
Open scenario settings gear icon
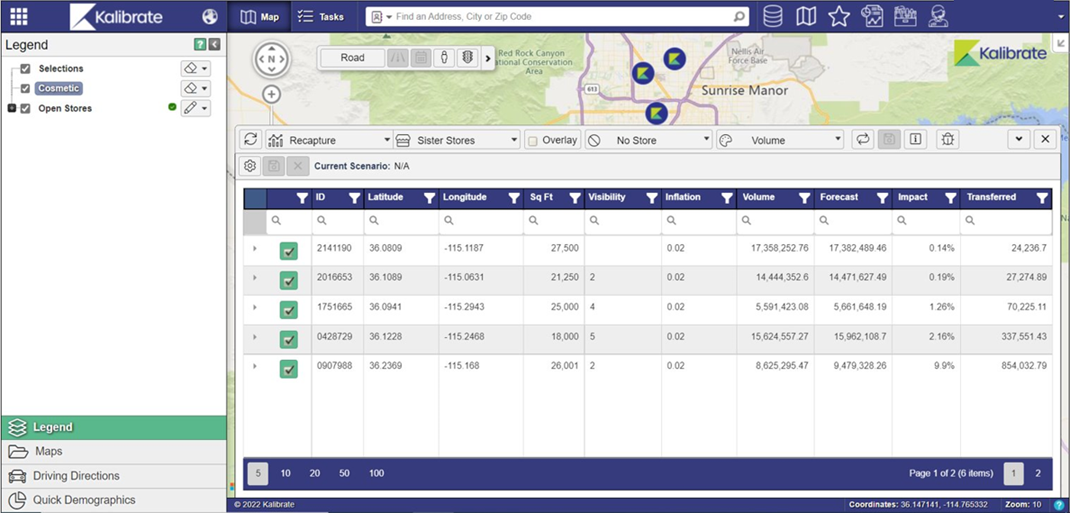250,166
